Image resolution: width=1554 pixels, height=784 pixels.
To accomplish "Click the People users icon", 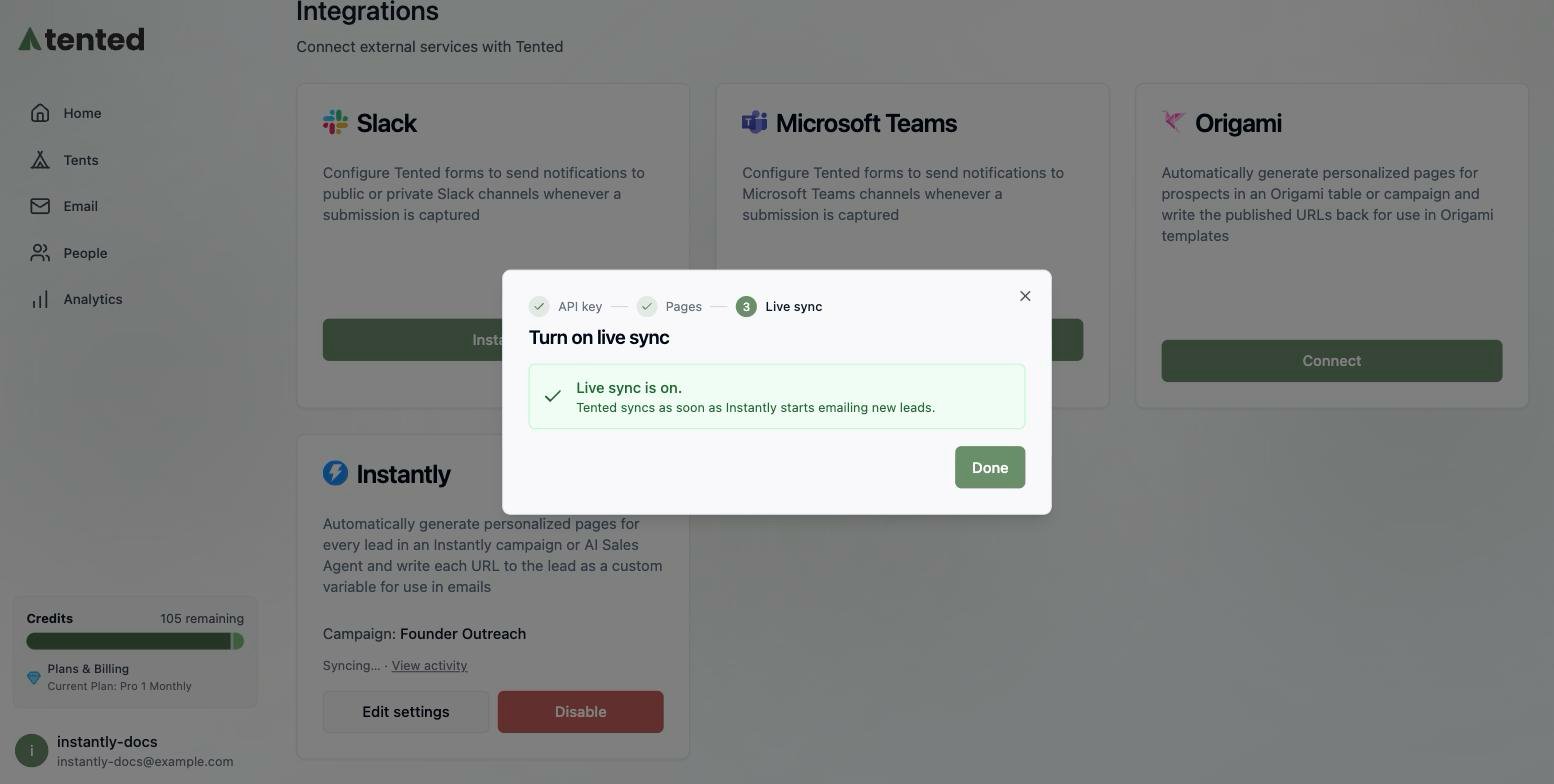I will [40, 253].
